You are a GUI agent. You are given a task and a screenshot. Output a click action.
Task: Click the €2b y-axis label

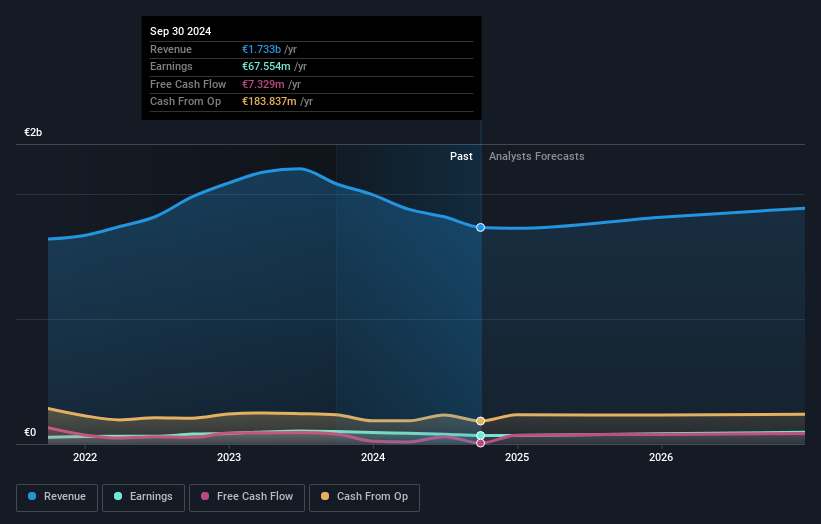click(33, 132)
